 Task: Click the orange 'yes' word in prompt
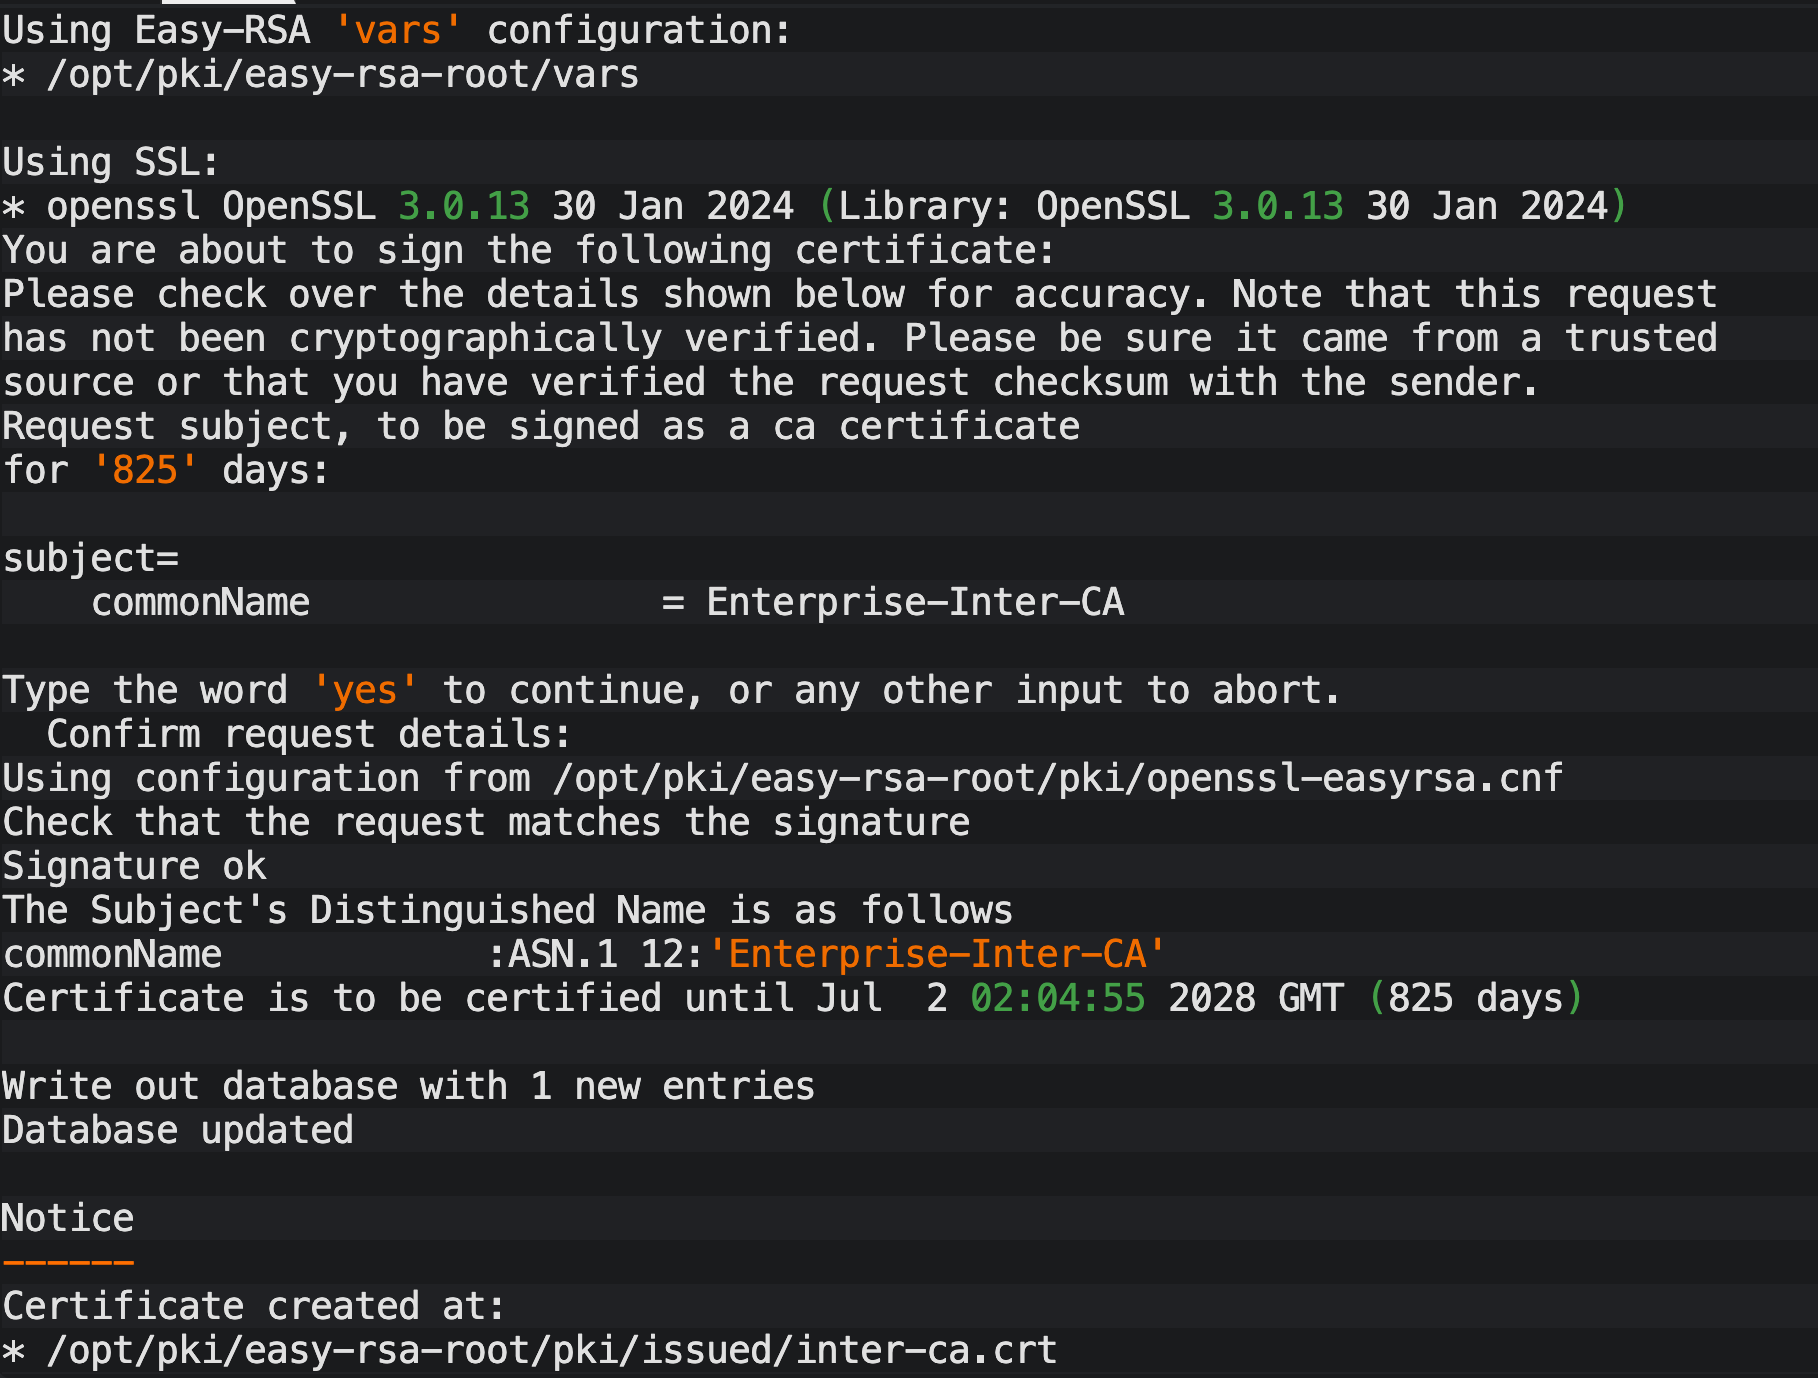[x=365, y=691]
